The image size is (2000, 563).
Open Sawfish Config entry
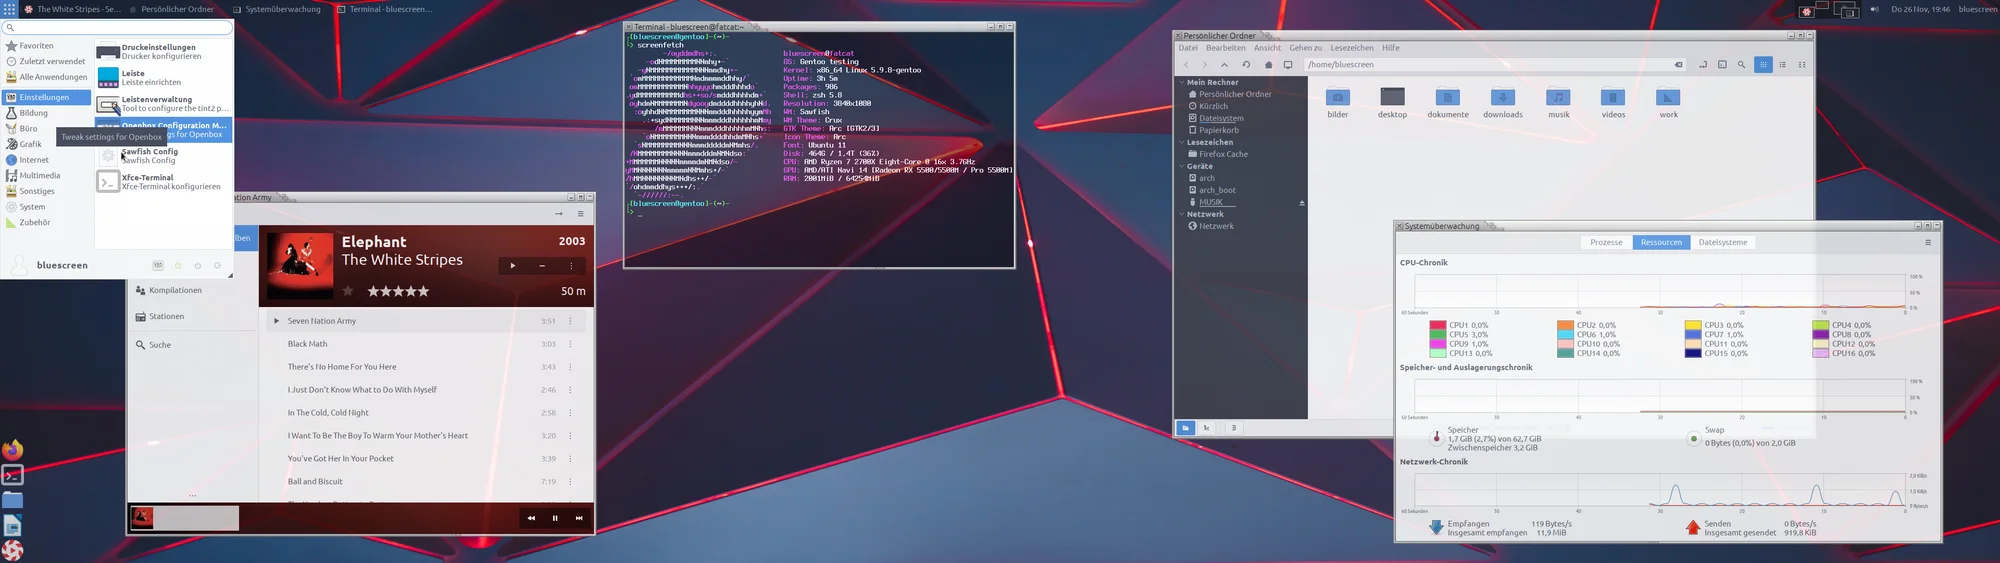point(164,156)
